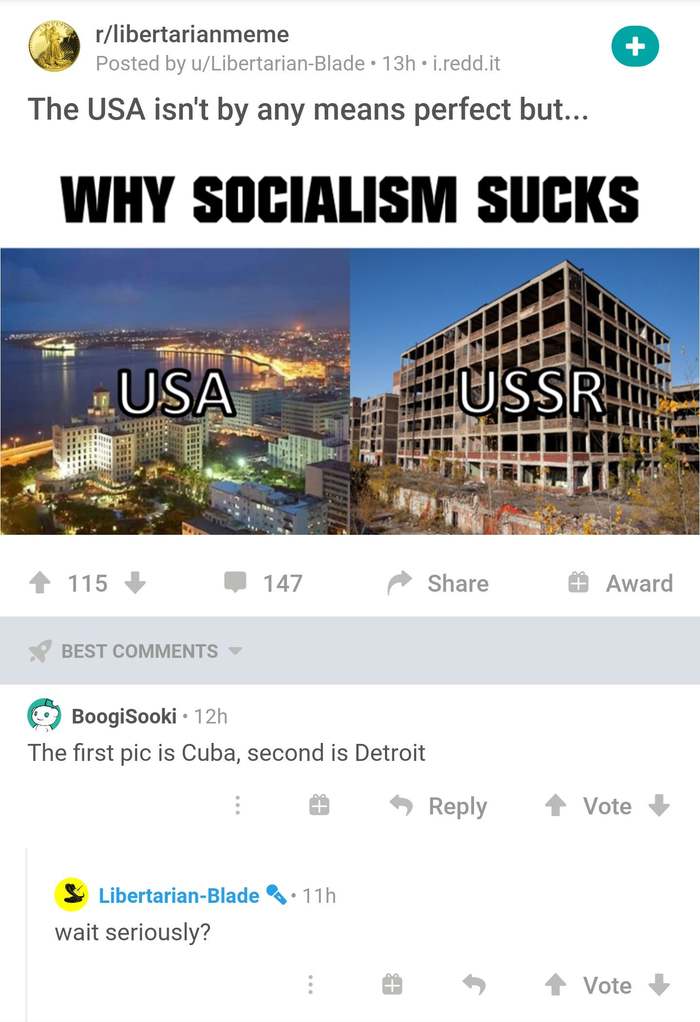The image size is (700, 1022).
Task: Expand the Best Comments sort dropdown
Action: coord(136,650)
